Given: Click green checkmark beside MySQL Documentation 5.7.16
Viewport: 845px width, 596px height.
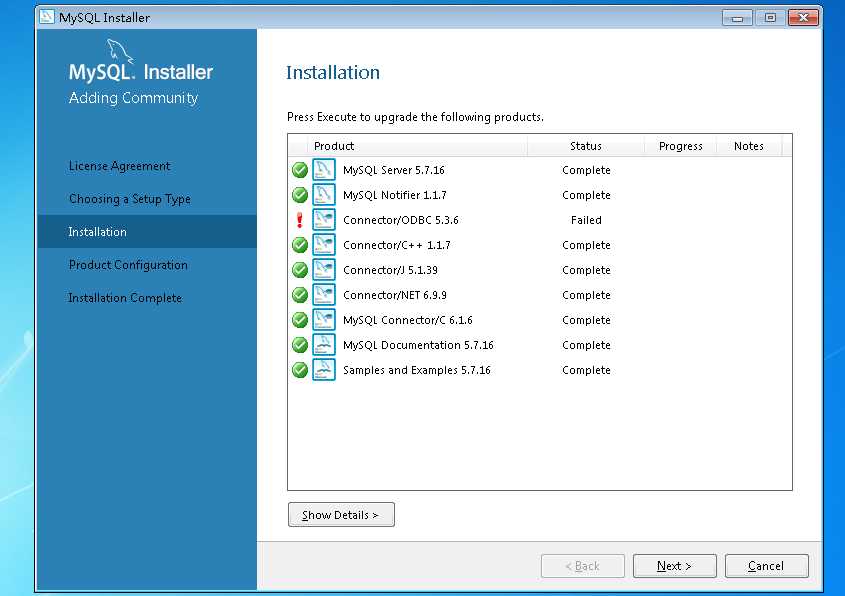Looking at the screenshot, I should pyautogui.click(x=300, y=345).
